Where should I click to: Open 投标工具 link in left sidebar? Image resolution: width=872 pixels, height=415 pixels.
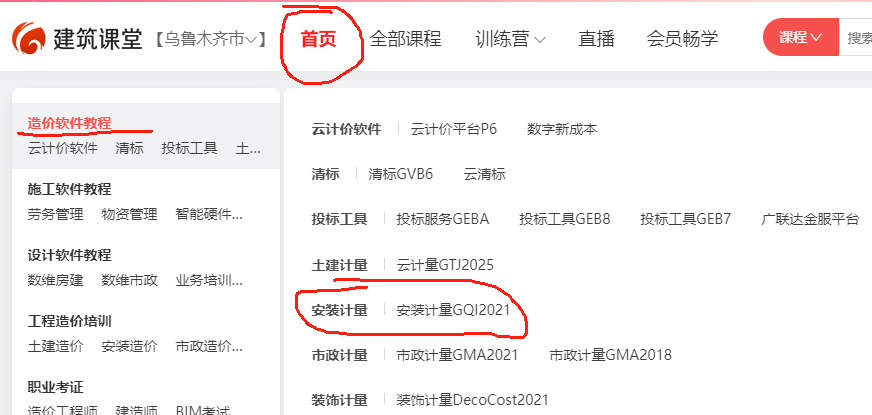[190, 148]
